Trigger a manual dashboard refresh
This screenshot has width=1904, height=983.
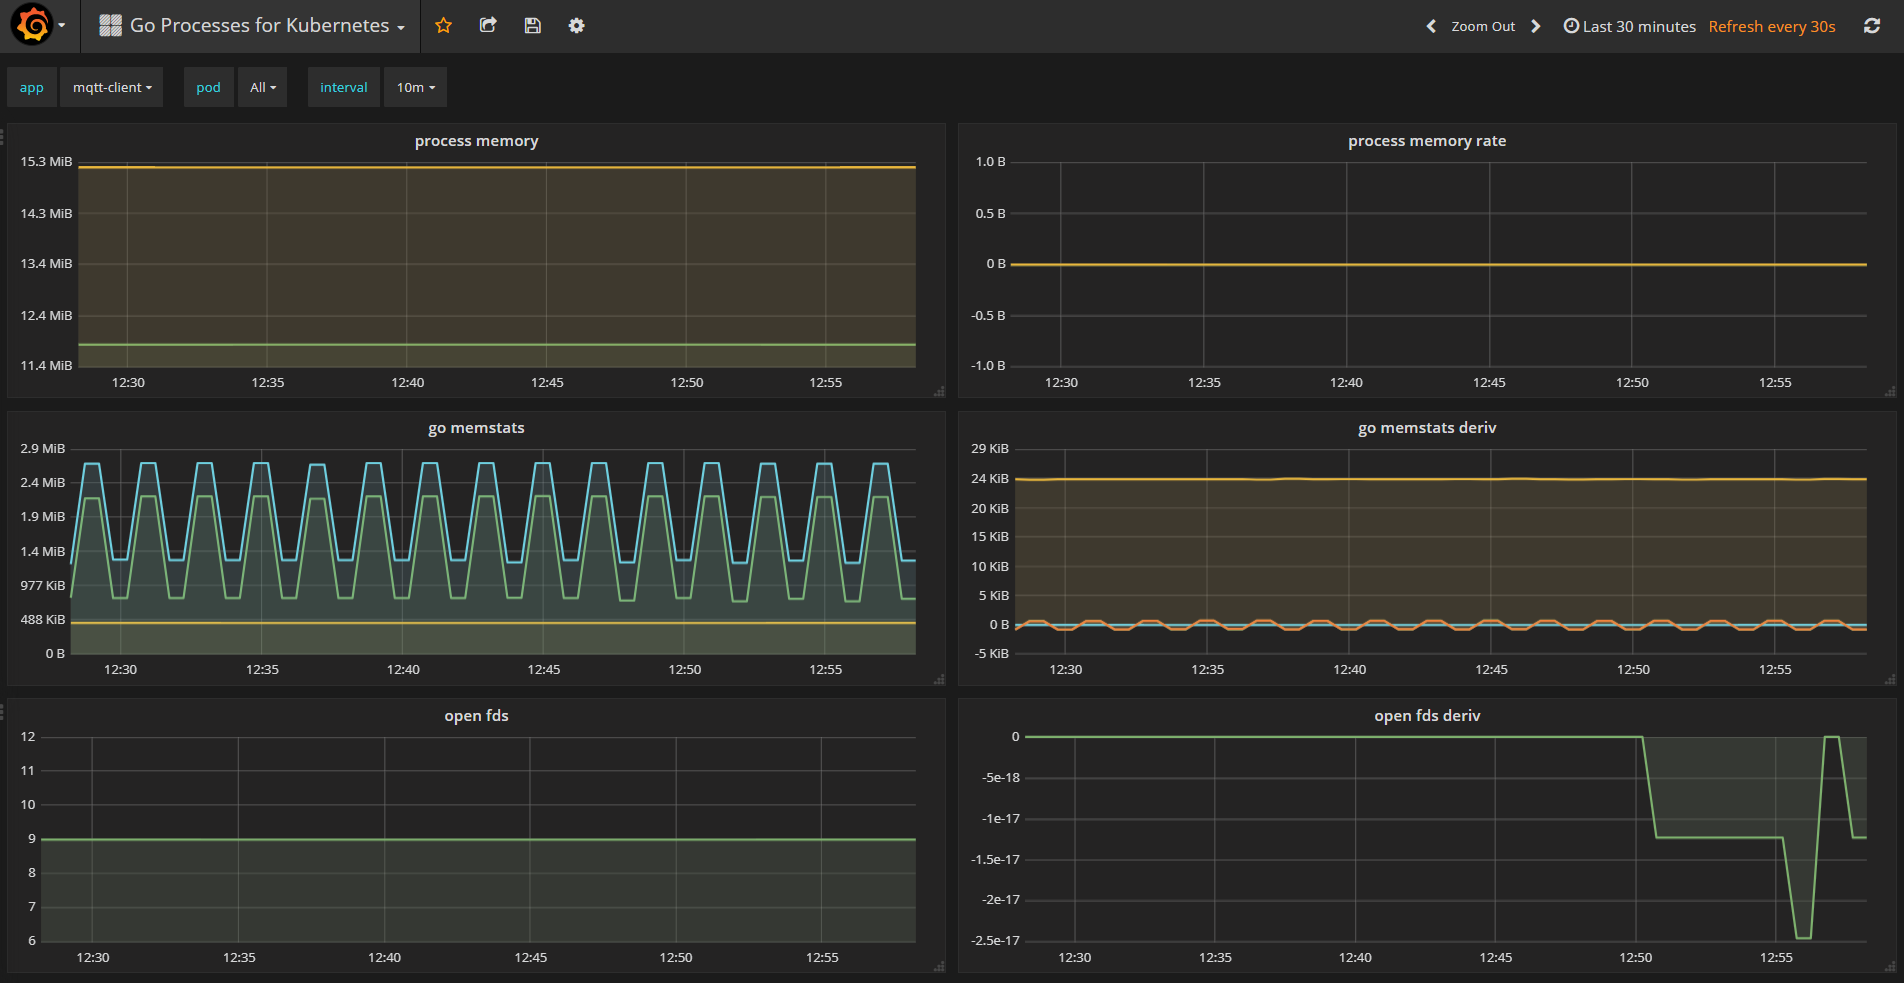1872,25
